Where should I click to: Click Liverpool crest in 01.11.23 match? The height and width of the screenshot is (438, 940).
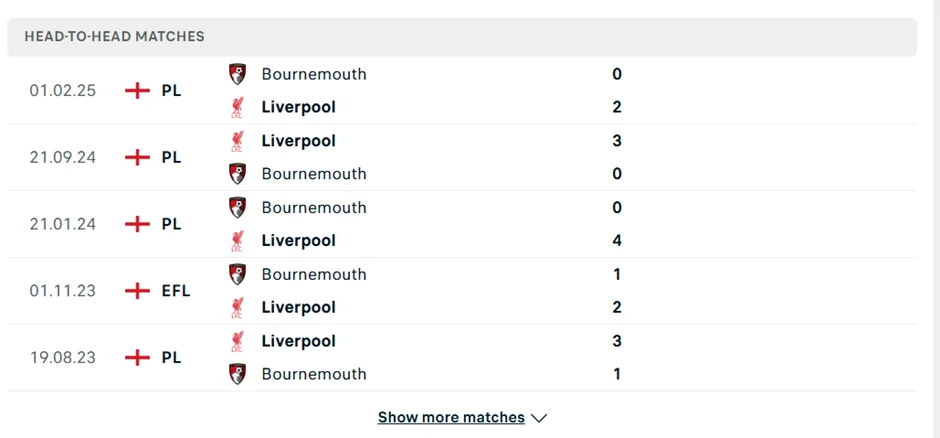pos(237,307)
